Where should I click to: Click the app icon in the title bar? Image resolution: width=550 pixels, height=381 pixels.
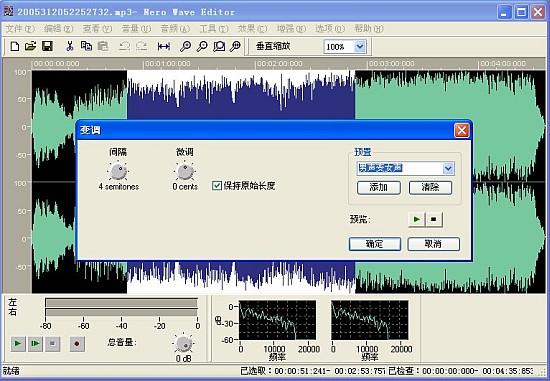point(8,12)
